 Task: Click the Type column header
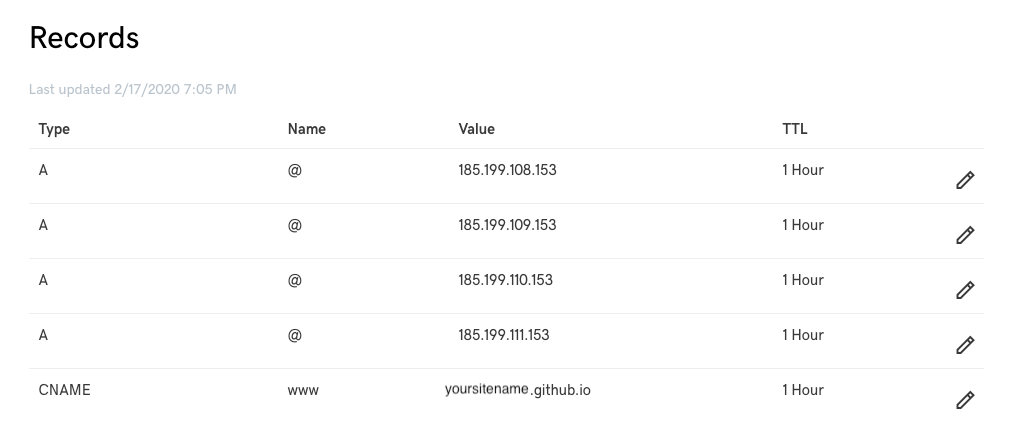(54, 129)
